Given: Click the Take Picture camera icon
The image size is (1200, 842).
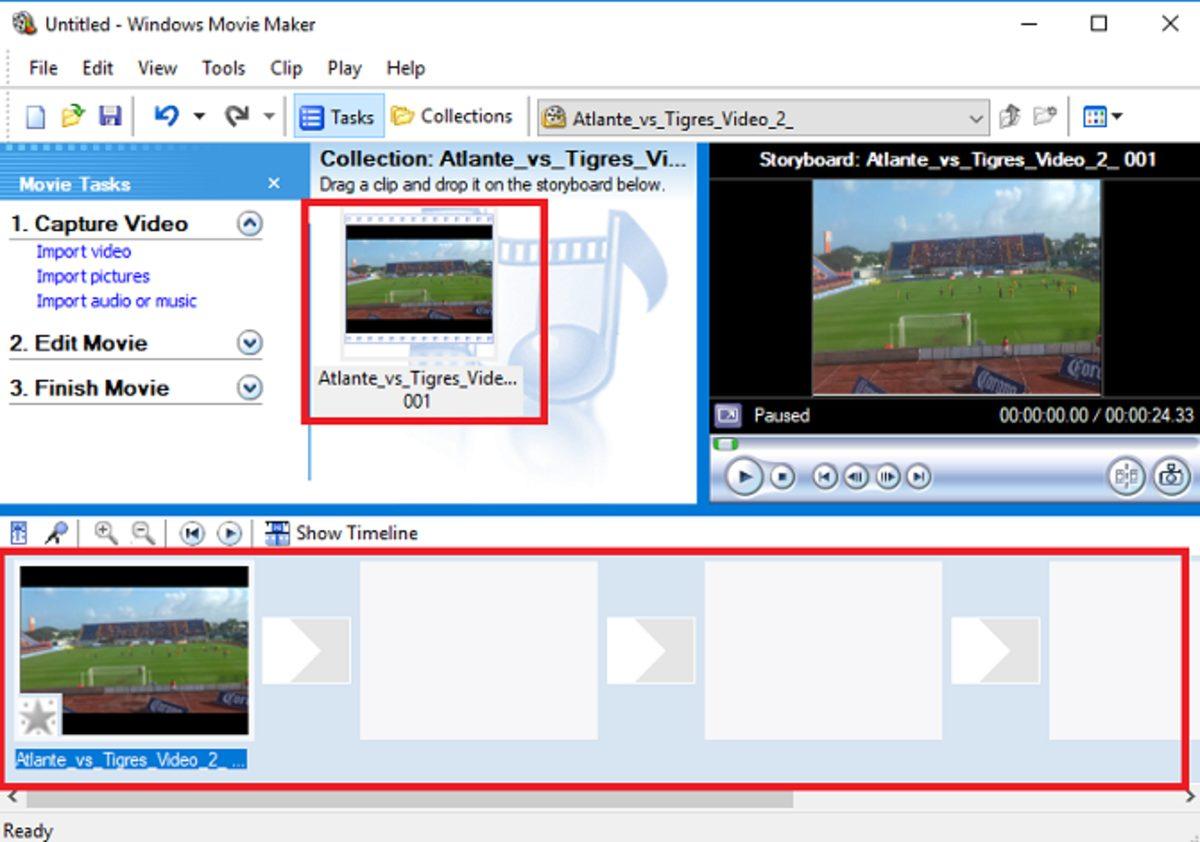Looking at the screenshot, I should [1169, 476].
